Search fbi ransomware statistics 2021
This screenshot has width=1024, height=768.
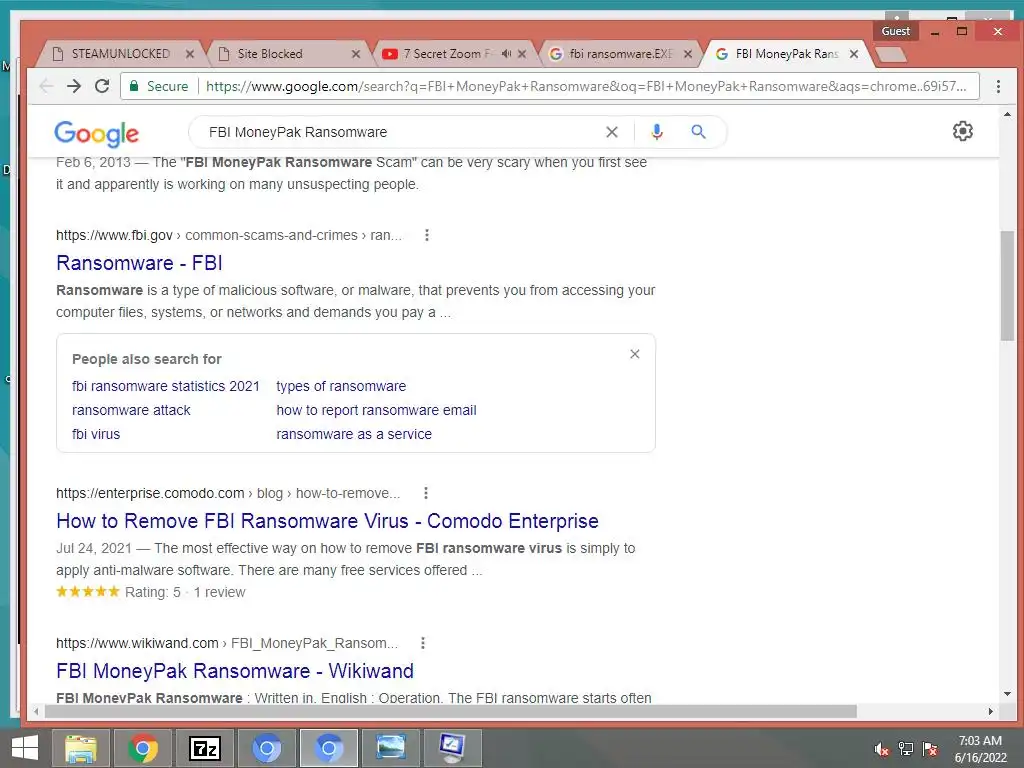click(x=166, y=387)
